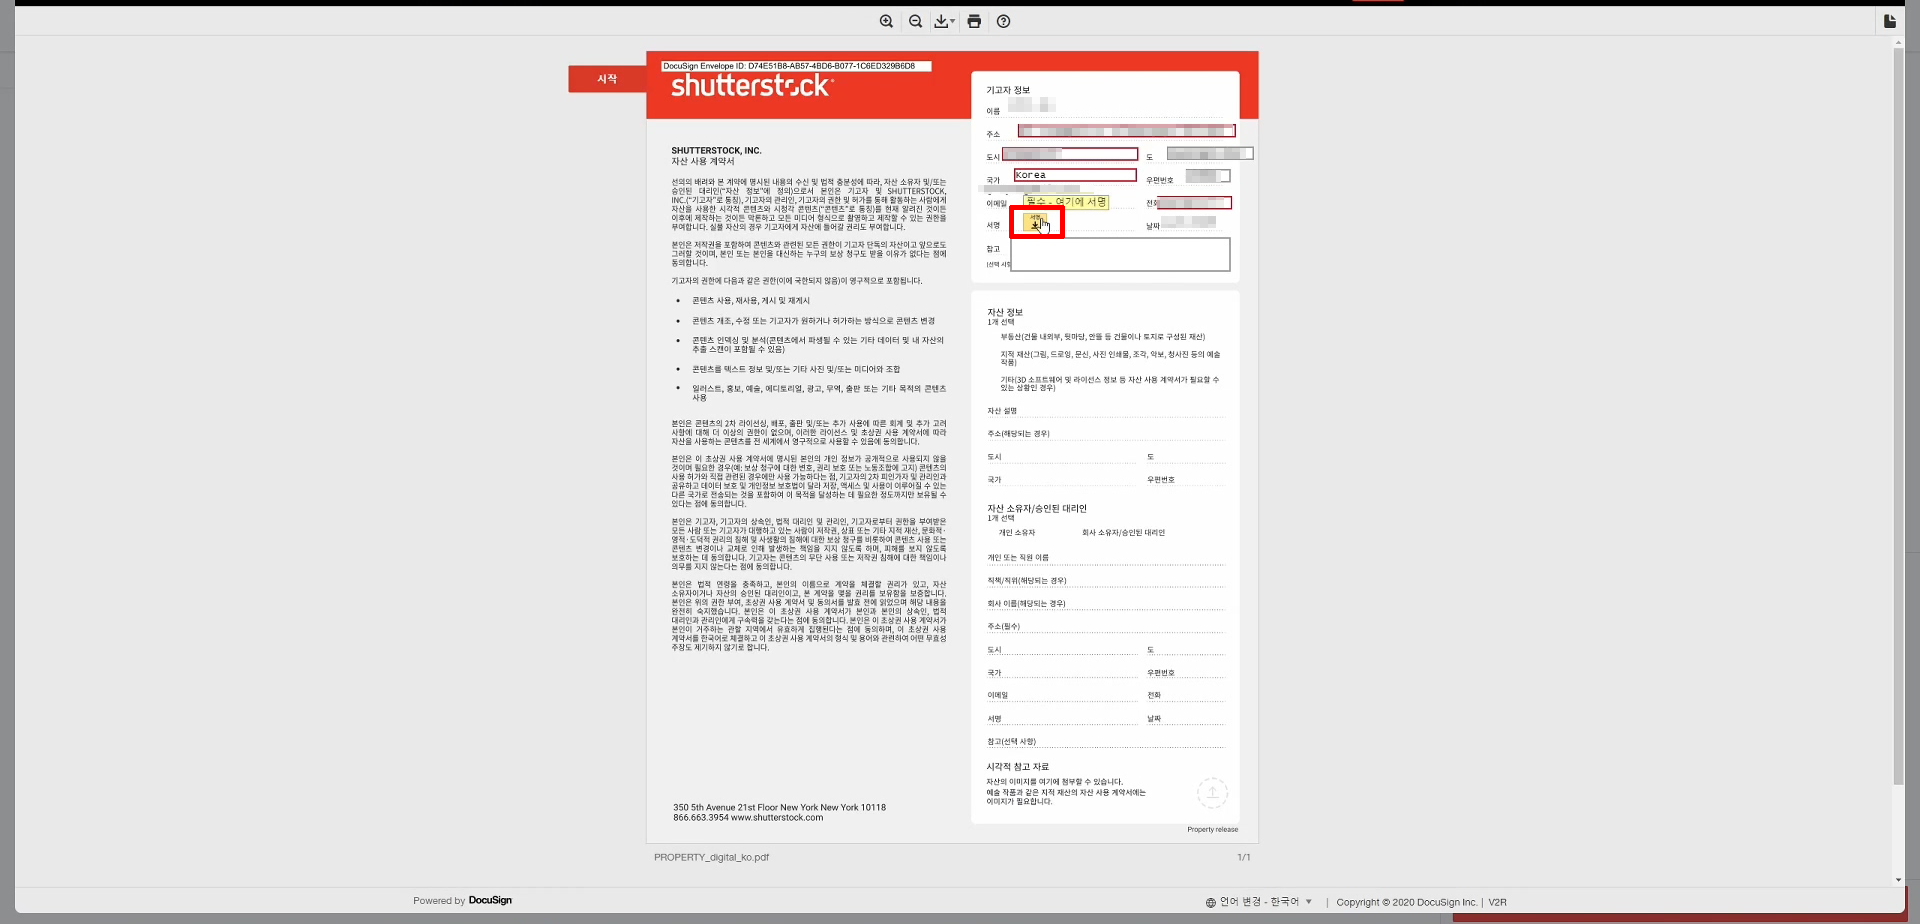Zoom out of the document
This screenshot has height=924, width=1920.
915,21
